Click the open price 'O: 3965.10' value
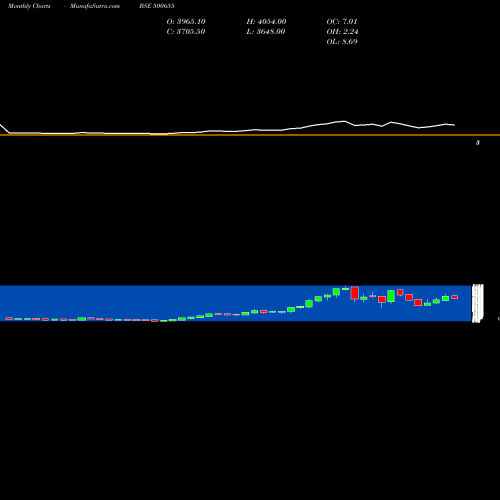The width and height of the screenshot is (500, 500). [x=186, y=22]
